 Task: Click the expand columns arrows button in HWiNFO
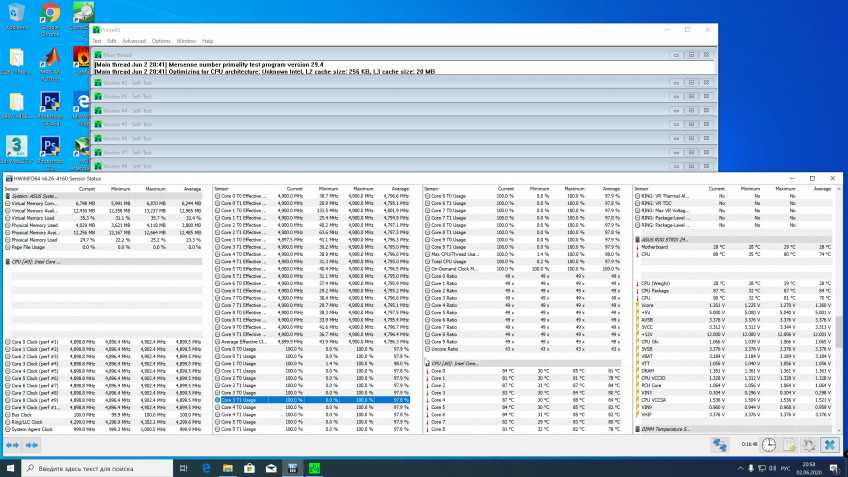pos(12,444)
